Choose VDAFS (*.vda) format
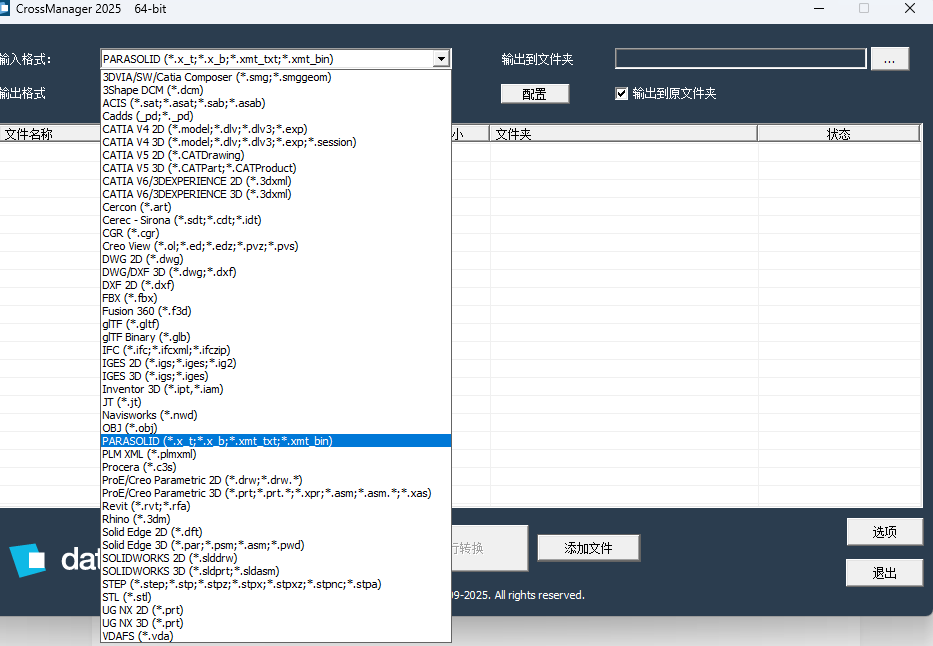This screenshot has width=933, height=646. pos(276,636)
